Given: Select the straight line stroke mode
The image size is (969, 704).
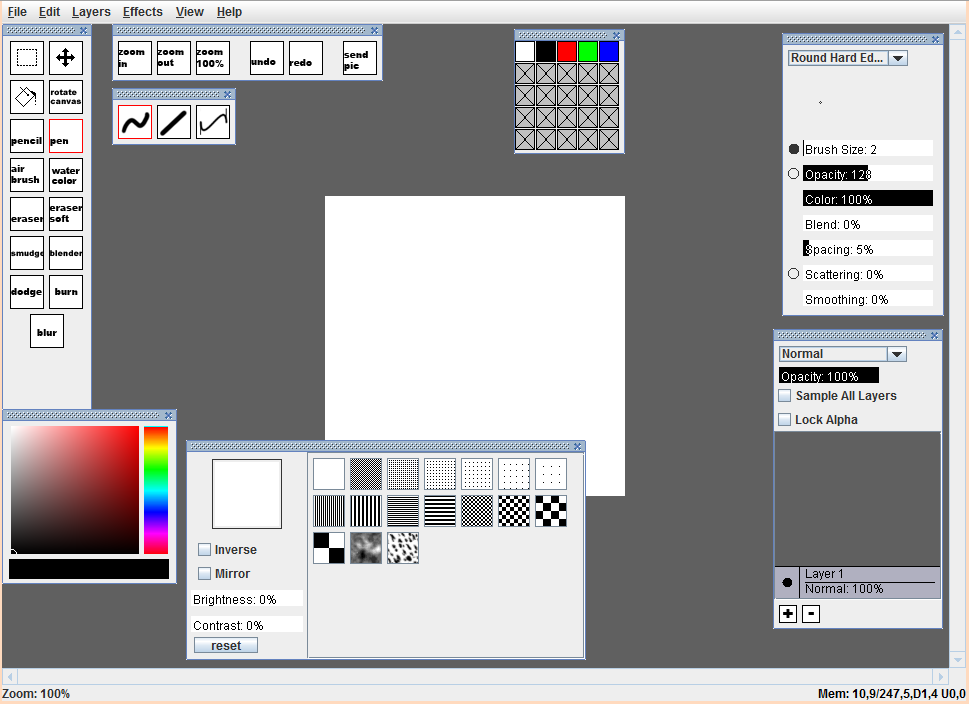Looking at the screenshot, I should pyautogui.click(x=174, y=122).
